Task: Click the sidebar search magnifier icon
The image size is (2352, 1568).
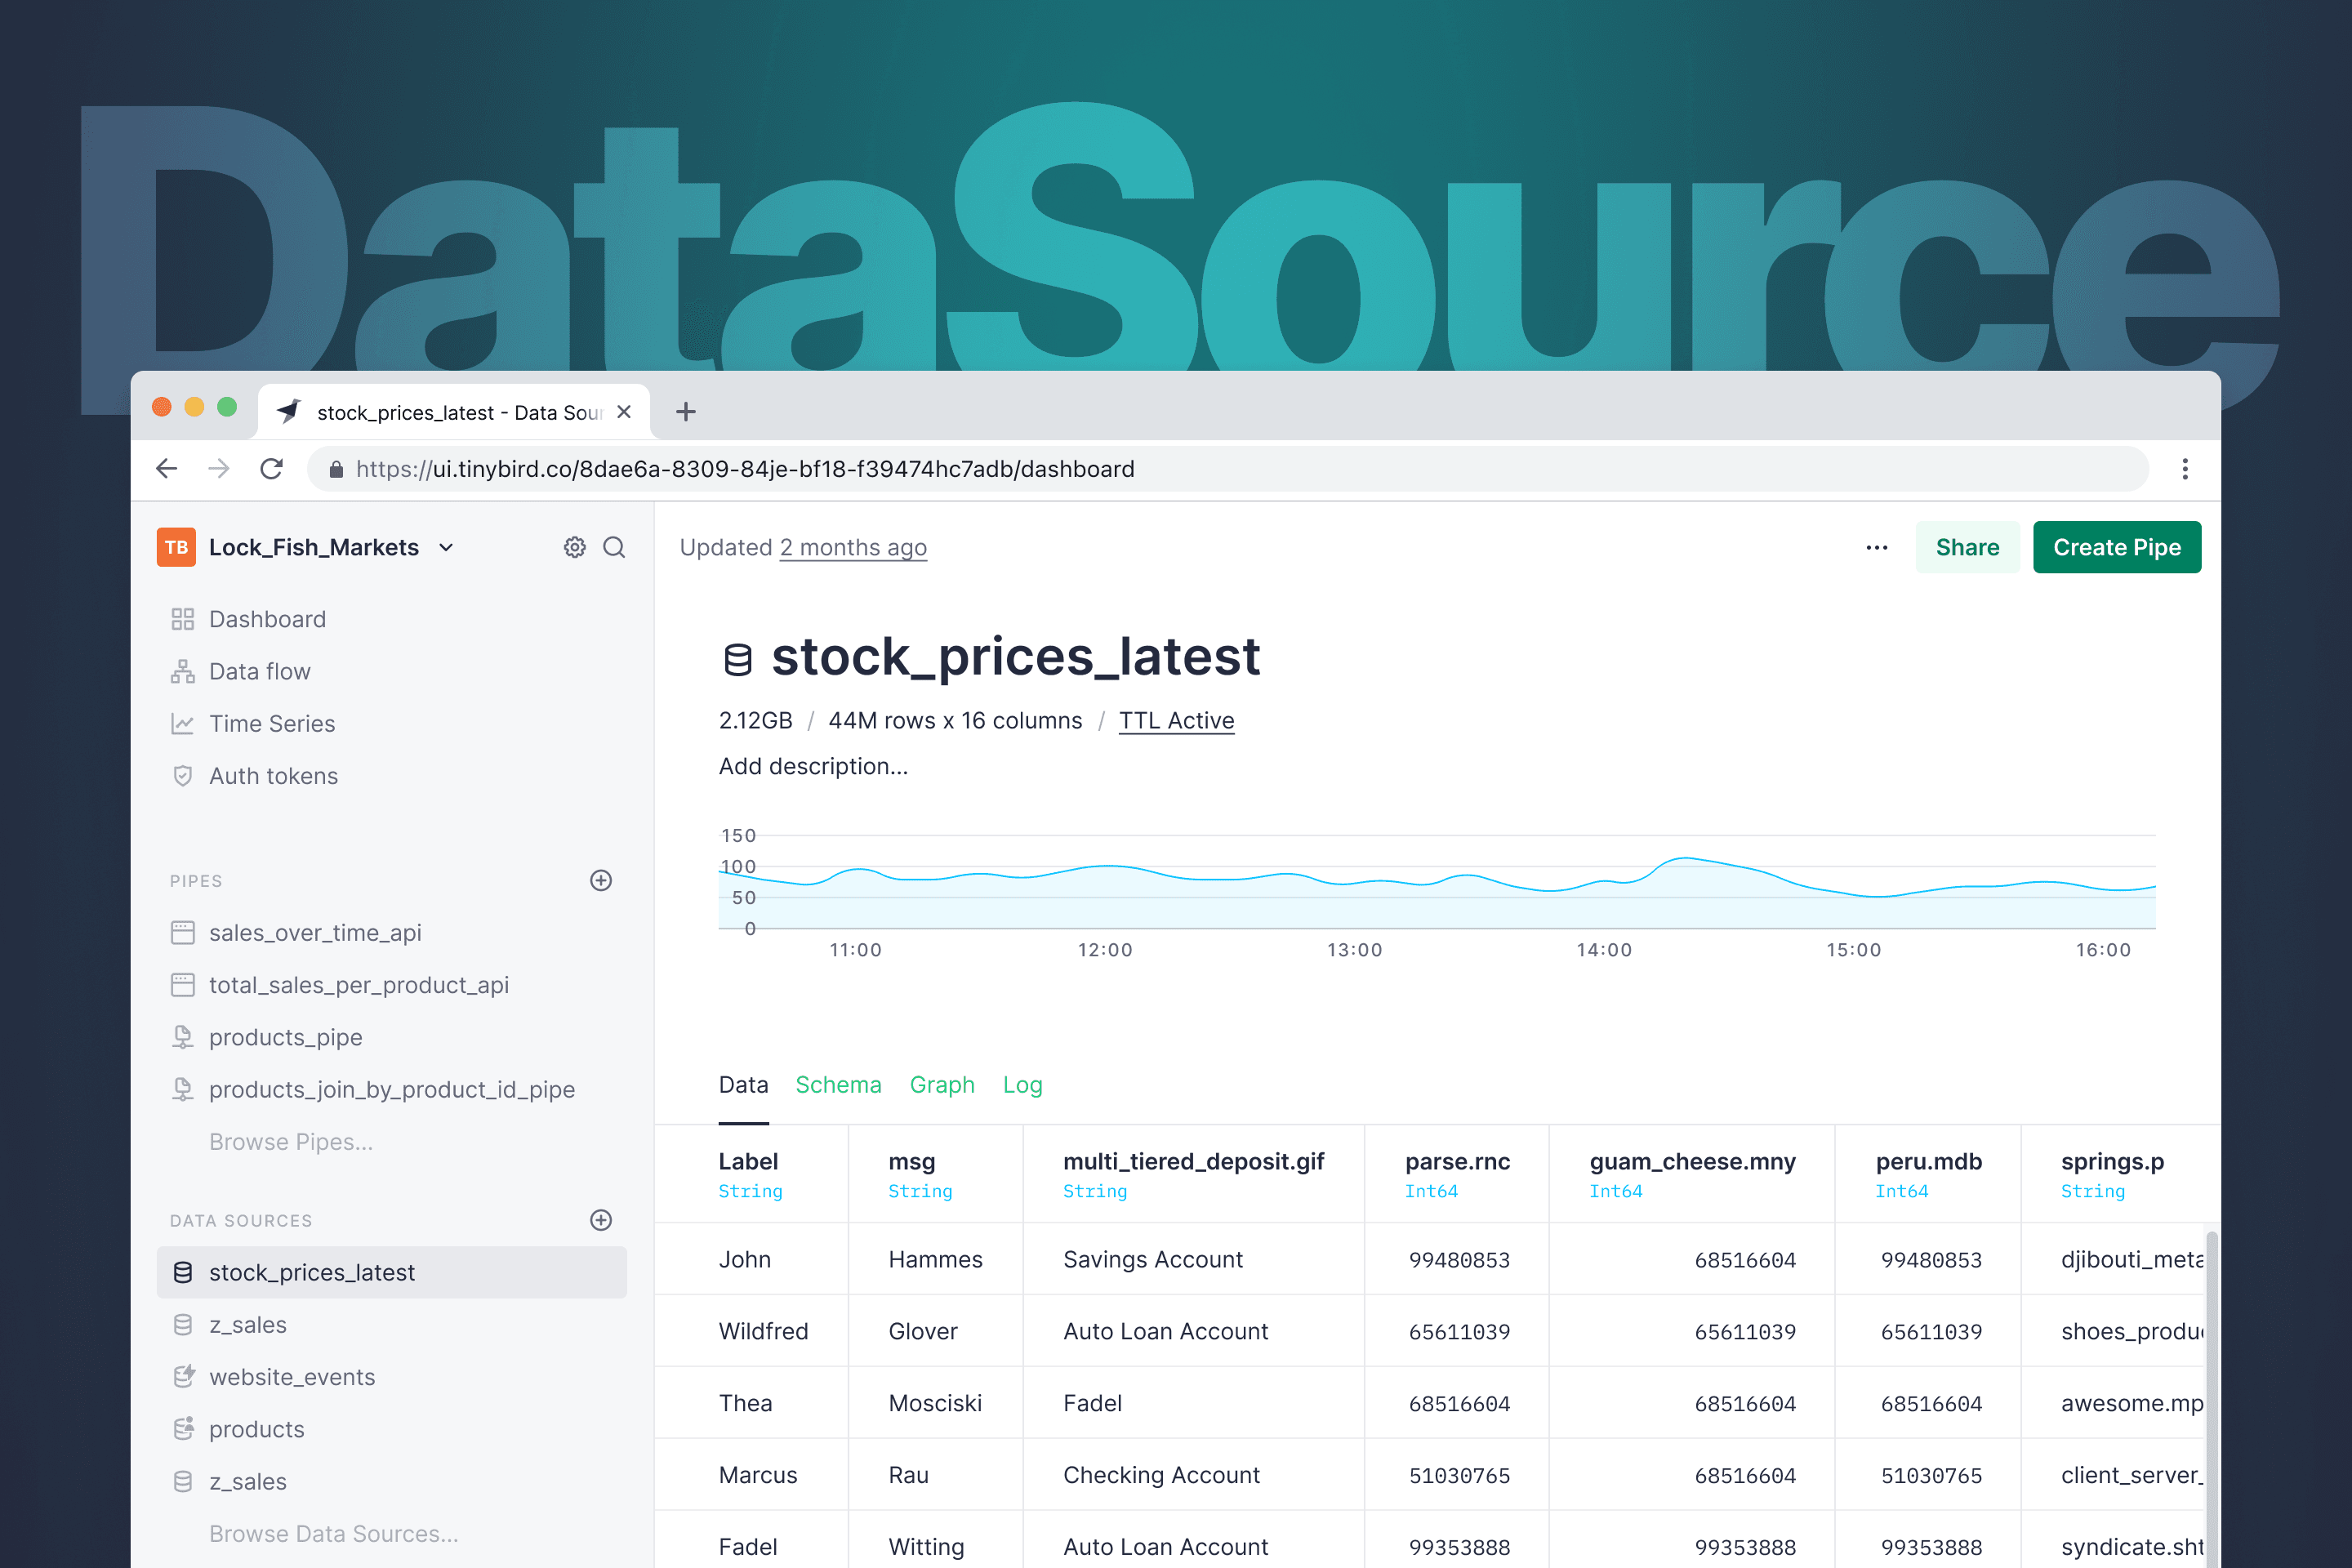Action: [x=614, y=547]
